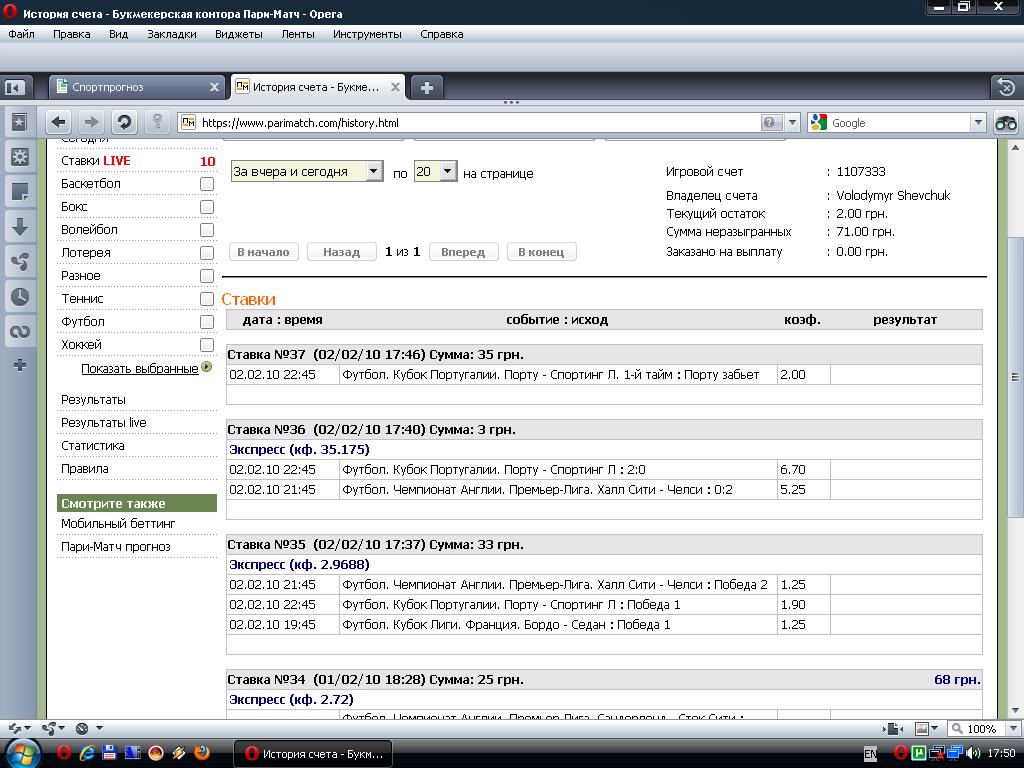Go back with the Back arrow
Image resolution: width=1024 pixels, height=768 pixels.
pos(58,122)
